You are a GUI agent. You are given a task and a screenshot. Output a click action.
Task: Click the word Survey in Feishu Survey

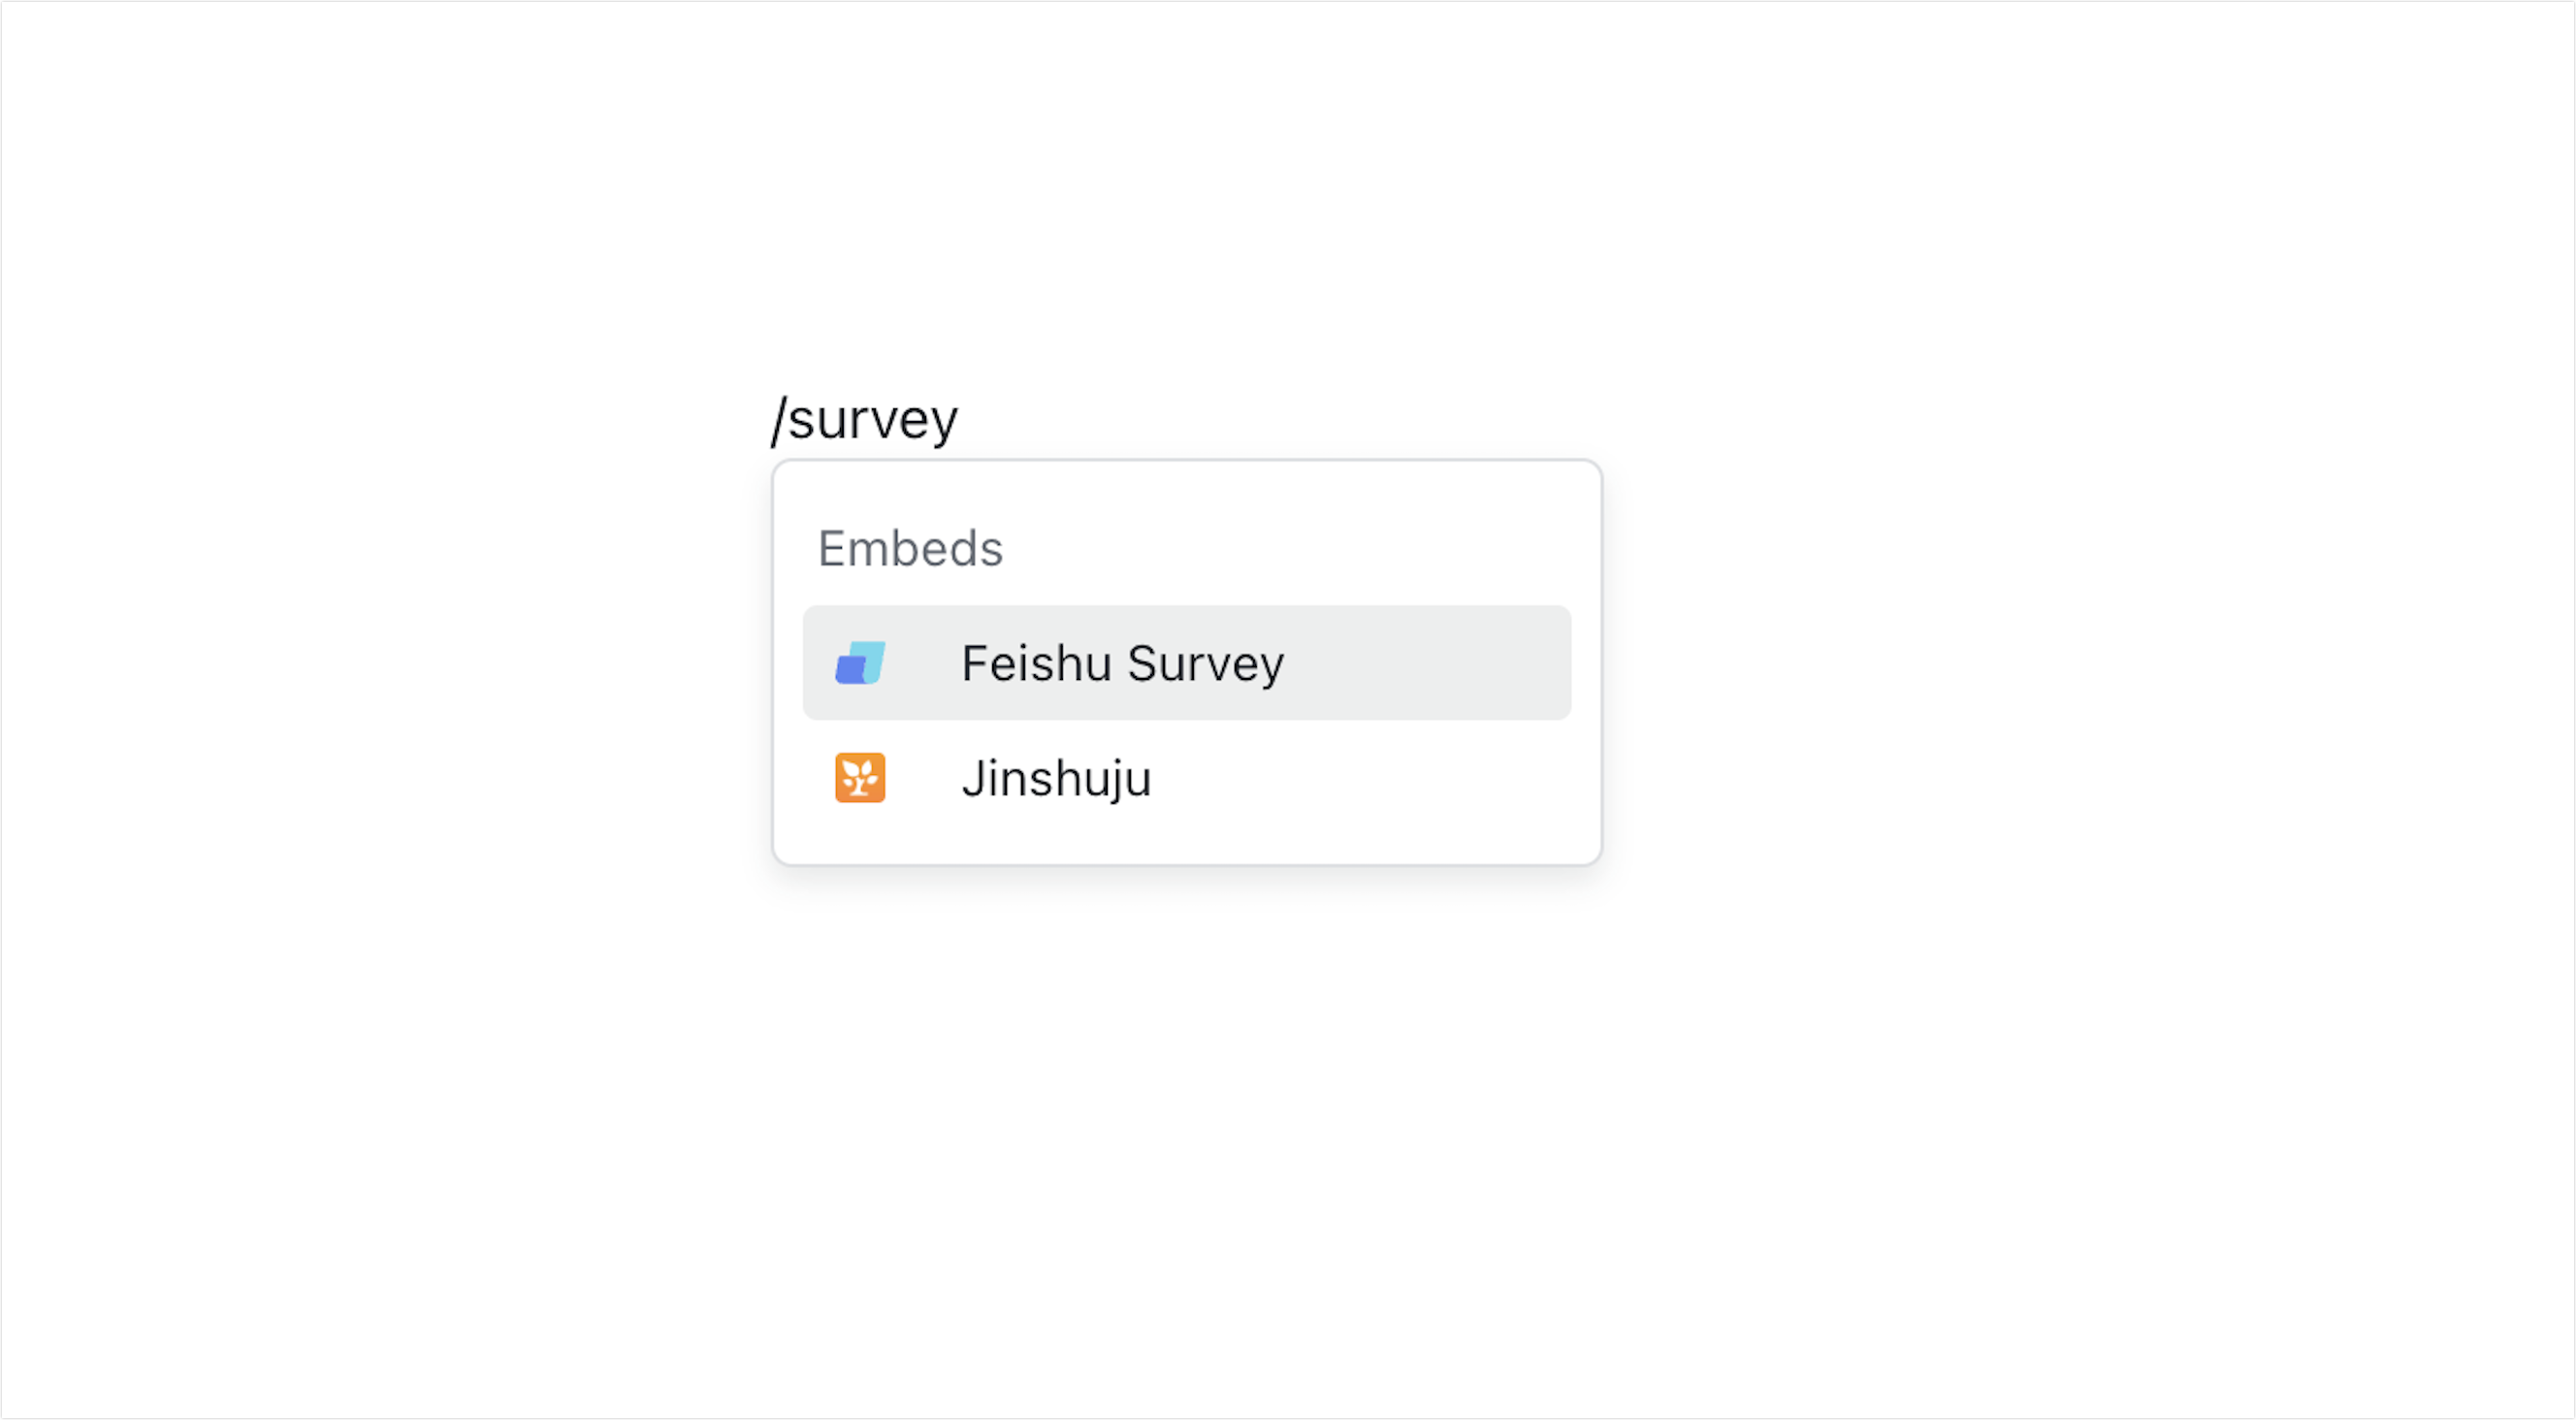1206,664
